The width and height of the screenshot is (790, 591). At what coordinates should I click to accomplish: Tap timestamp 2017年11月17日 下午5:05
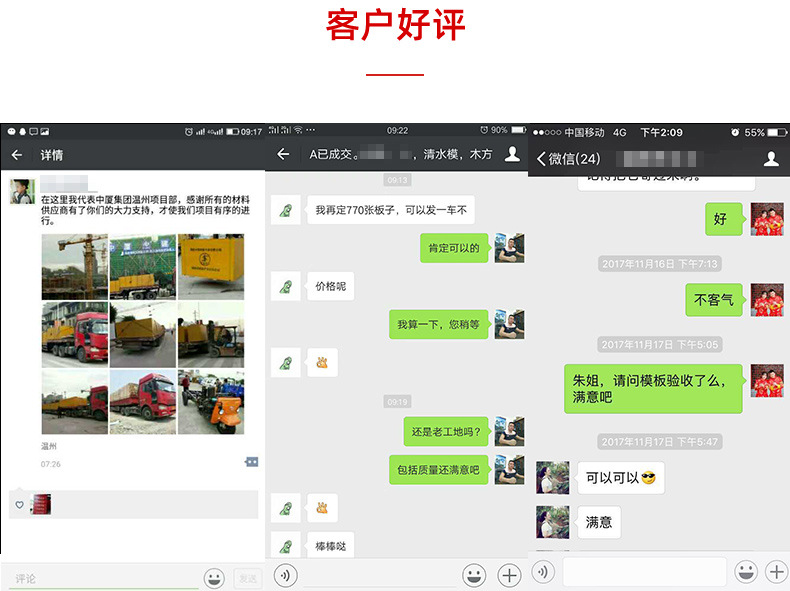click(660, 345)
